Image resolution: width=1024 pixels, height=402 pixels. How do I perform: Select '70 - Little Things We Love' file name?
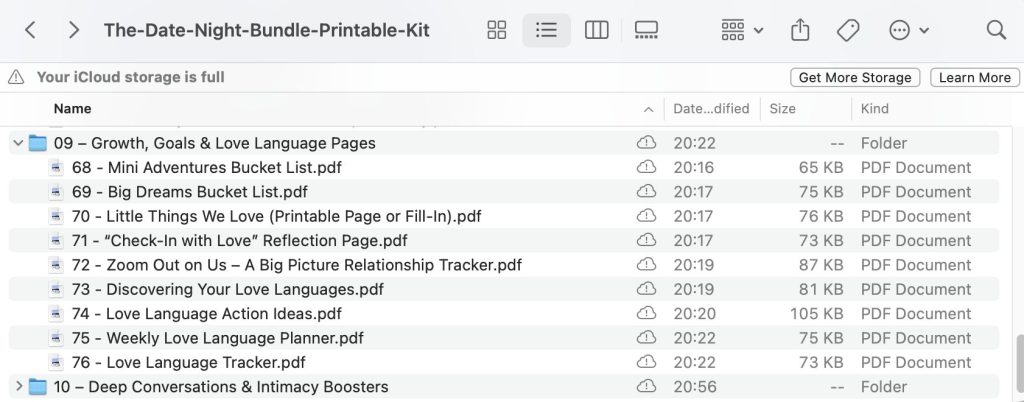pos(276,216)
